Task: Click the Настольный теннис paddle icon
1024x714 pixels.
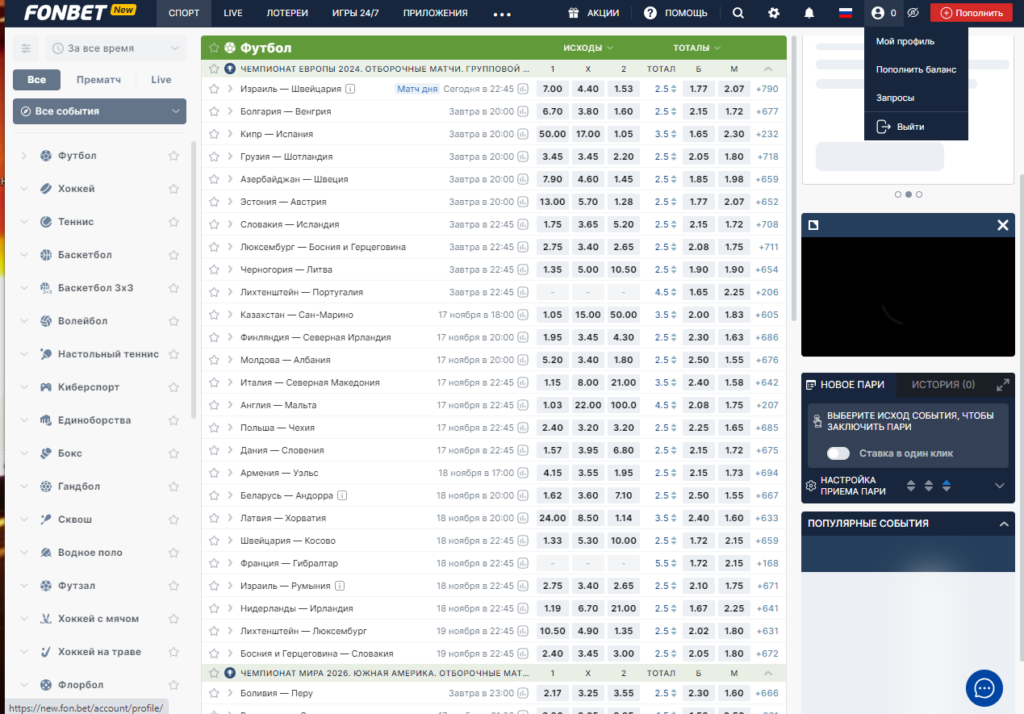Action: coord(46,354)
